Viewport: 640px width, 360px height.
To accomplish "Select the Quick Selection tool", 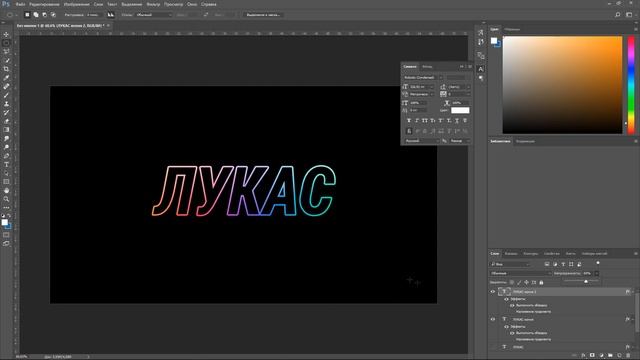I will click(6, 60).
